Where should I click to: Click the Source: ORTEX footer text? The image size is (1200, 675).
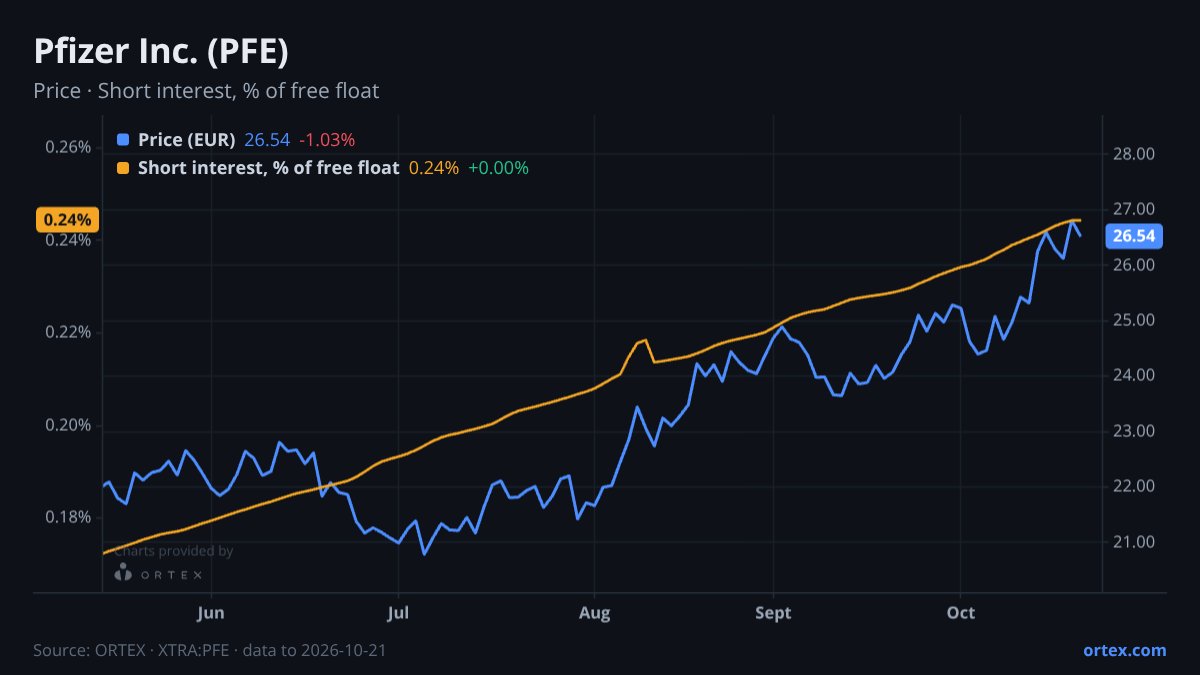[210, 650]
